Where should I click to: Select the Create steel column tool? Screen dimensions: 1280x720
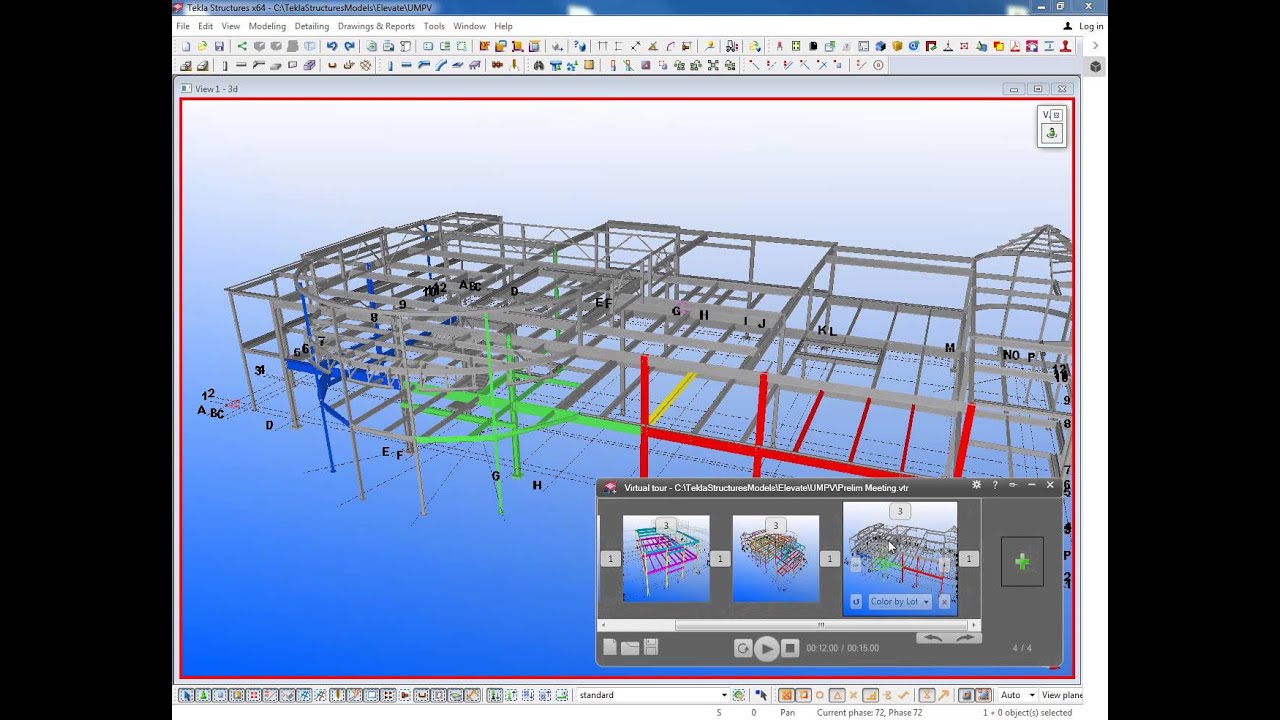(390, 66)
